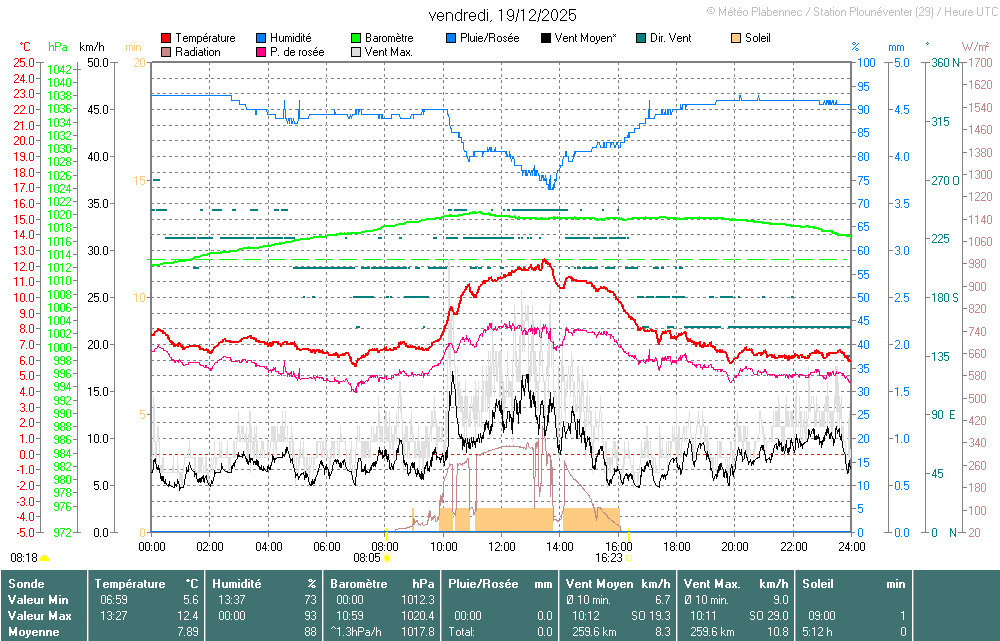
Task: Toggle the Dir. Vent legend entry
Action: pos(672,38)
